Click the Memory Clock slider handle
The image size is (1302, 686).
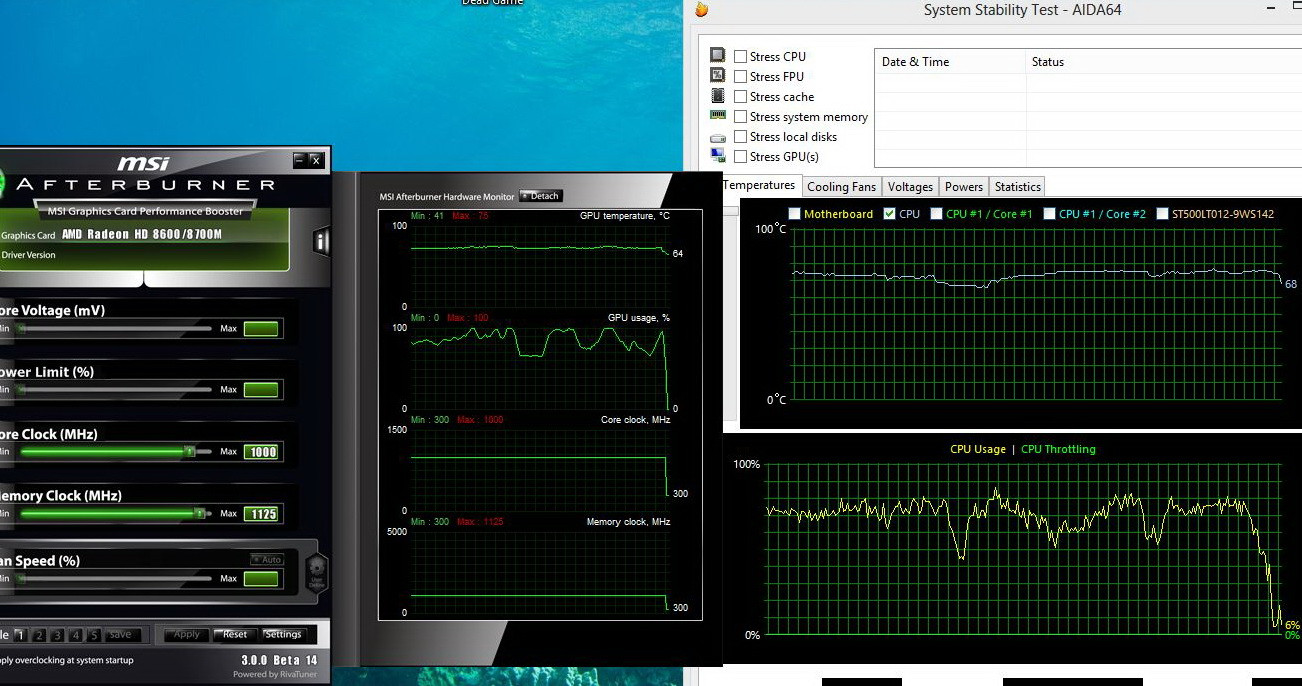click(x=199, y=514)
